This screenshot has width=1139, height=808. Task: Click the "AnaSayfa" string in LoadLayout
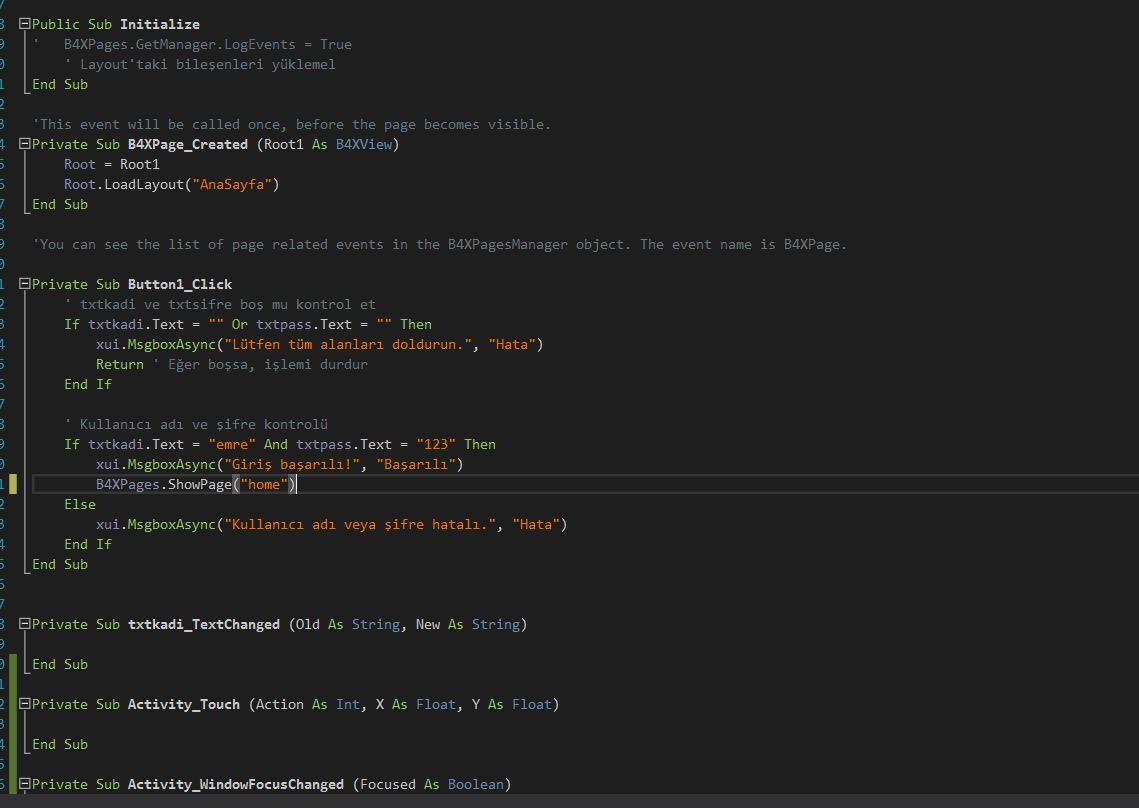pos(236,184)
